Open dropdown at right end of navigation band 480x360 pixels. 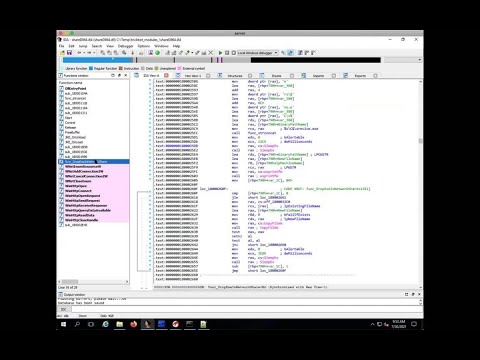[419, 60]
